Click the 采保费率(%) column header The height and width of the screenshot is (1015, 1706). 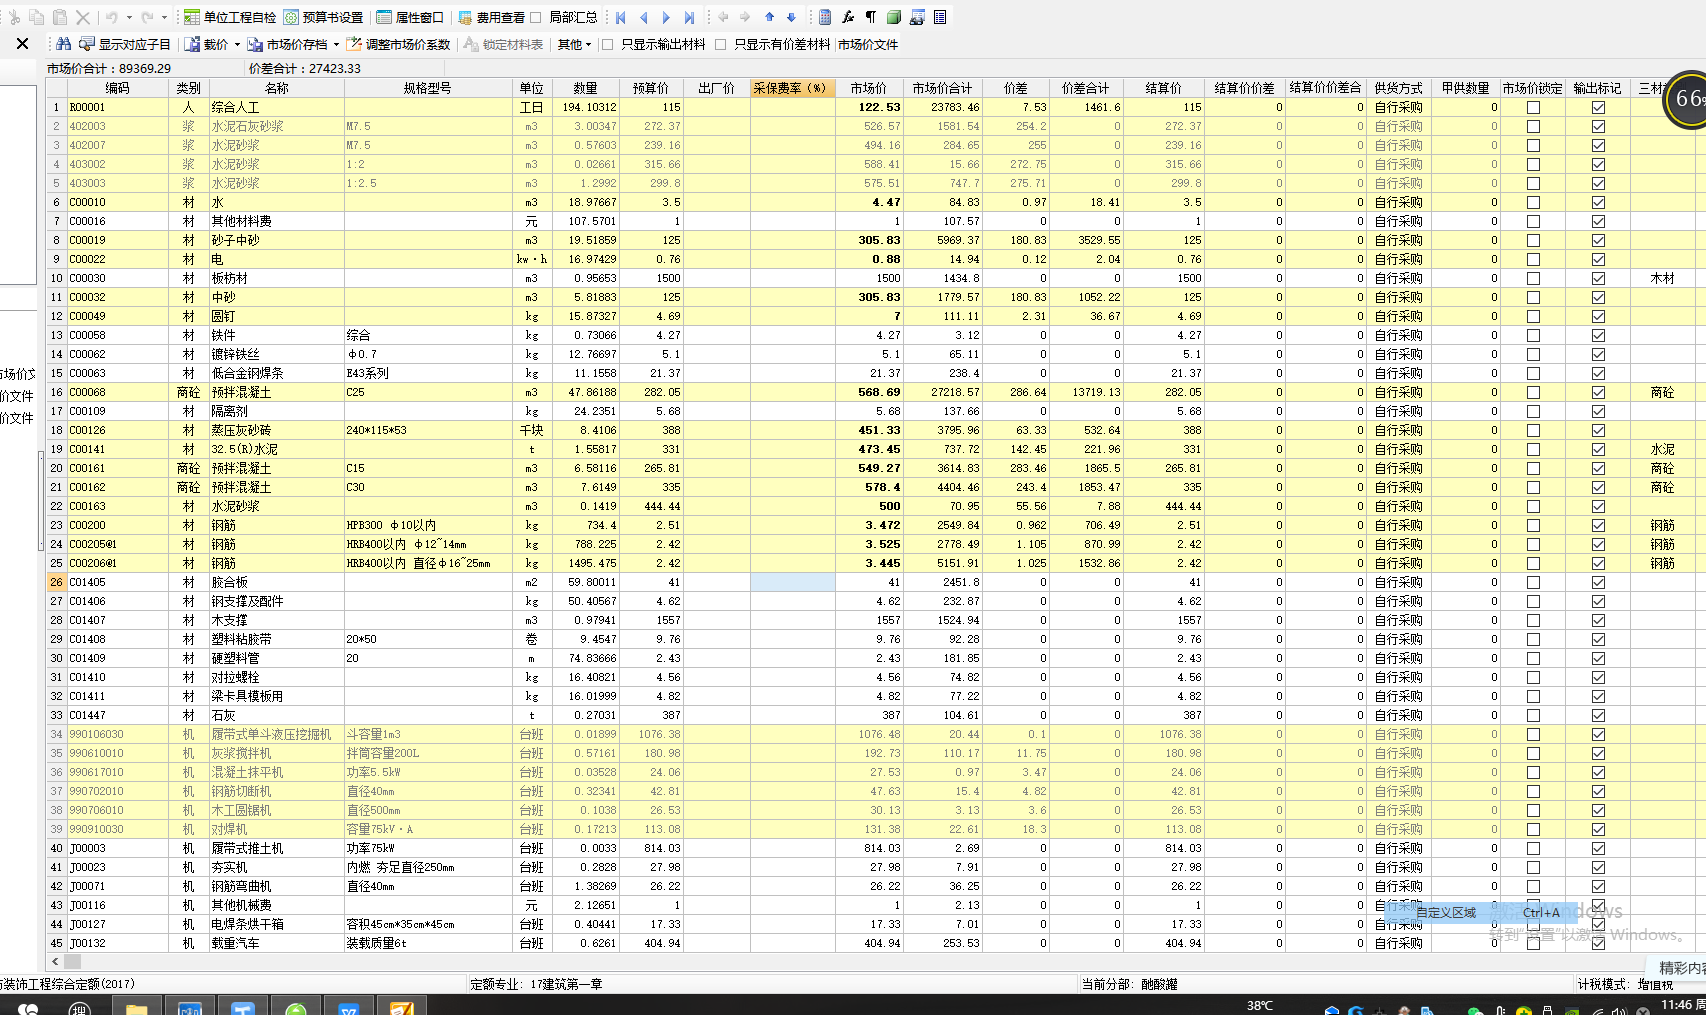(792, 88)
